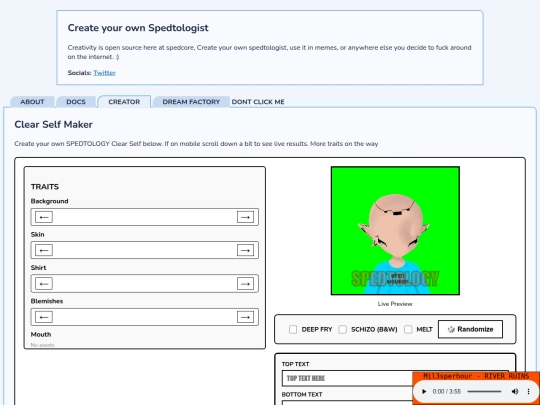Play the RIVER RUINS audio track

[x=424, y=392]
